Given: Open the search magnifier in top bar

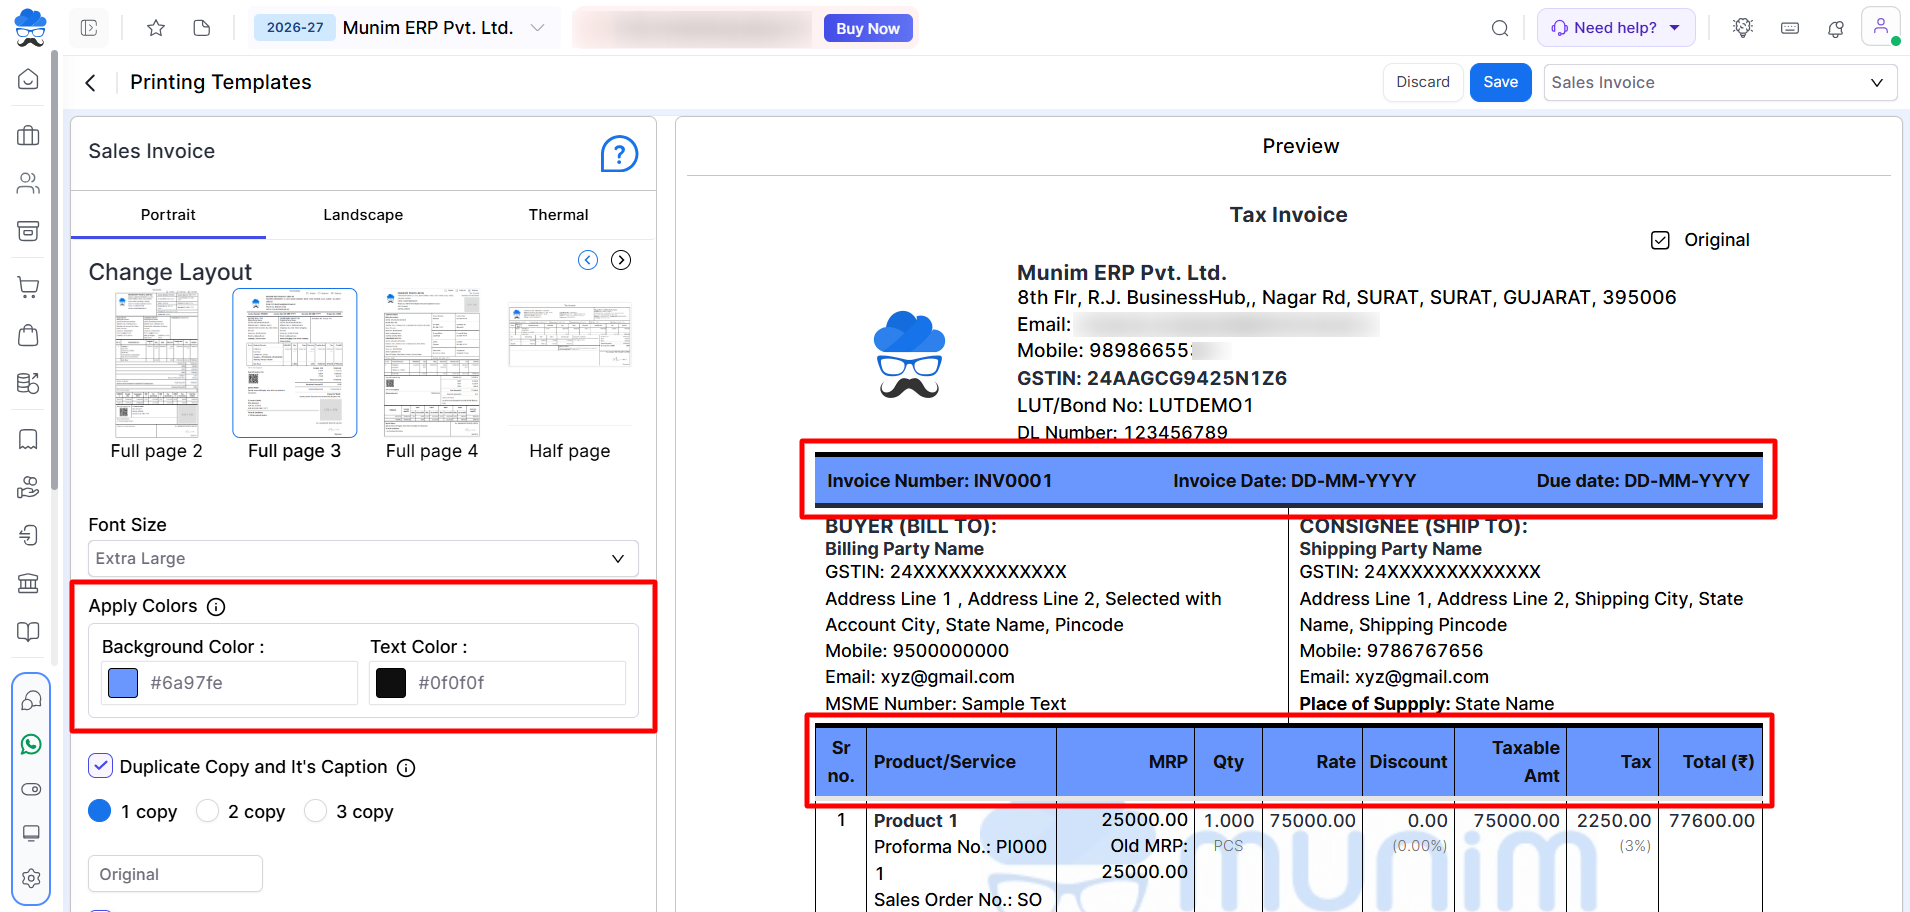Looking at the screenshot, I should tap(1500, 28).
